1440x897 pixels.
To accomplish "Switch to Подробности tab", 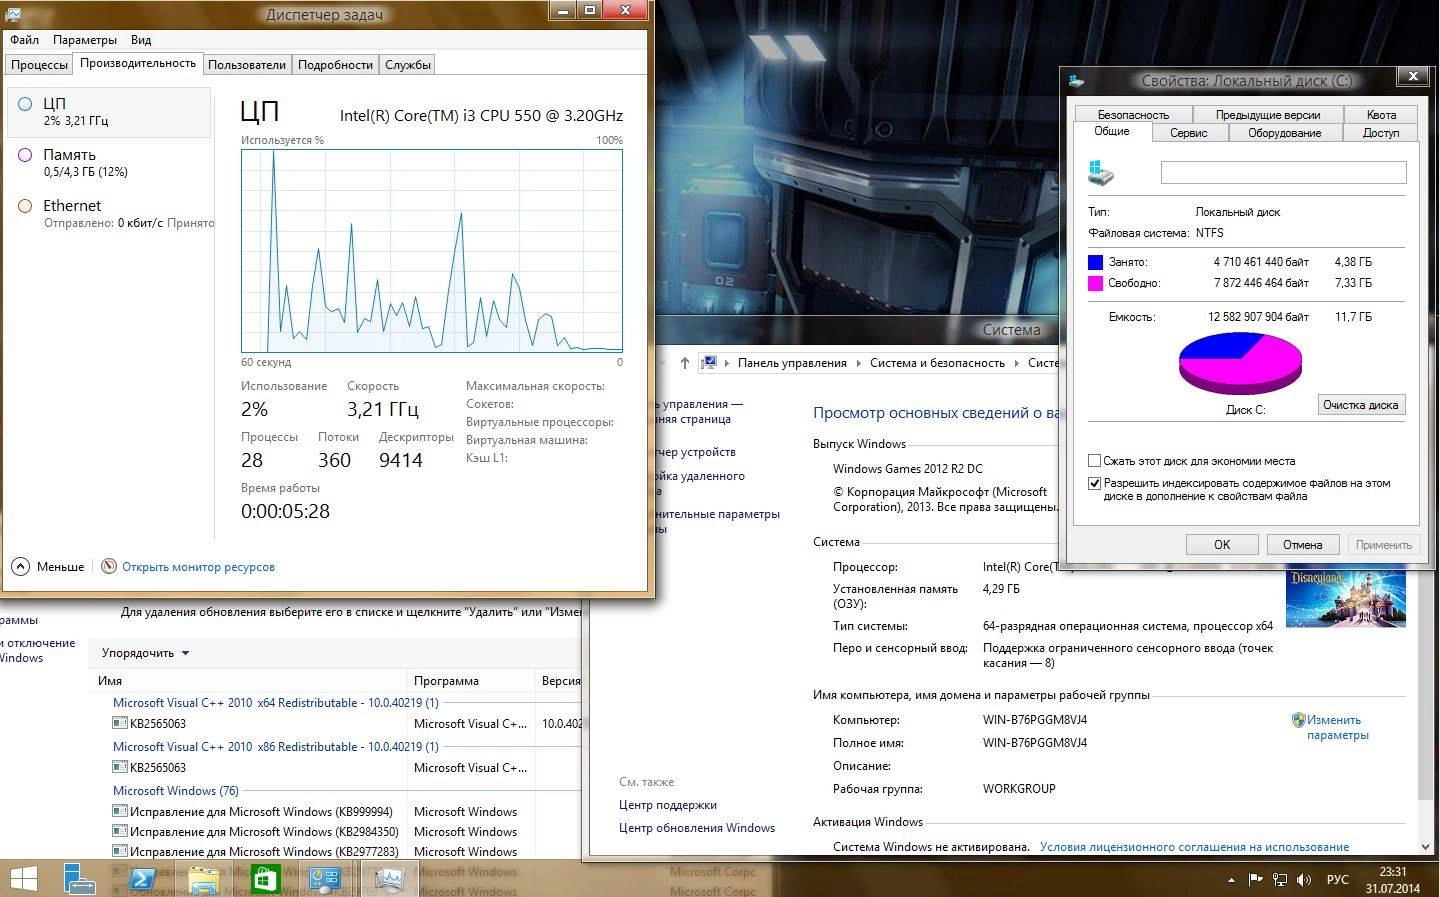I will (335, 64).
